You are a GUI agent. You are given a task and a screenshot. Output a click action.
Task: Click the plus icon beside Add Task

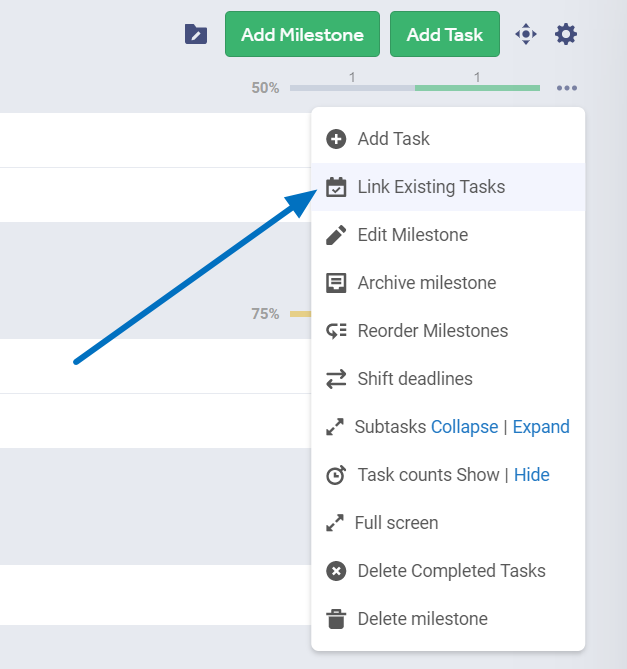[x=337, y=139]
